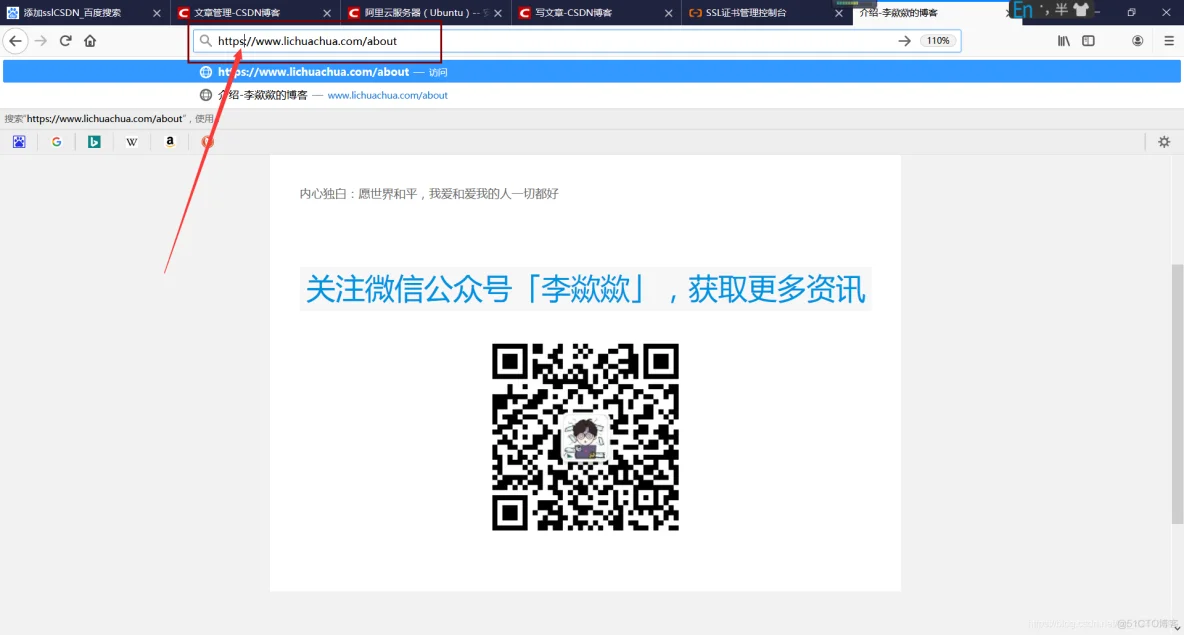Viewport: 1184px width, 635px height.
Task: Go back to the previous page
Action: (15, 41)
